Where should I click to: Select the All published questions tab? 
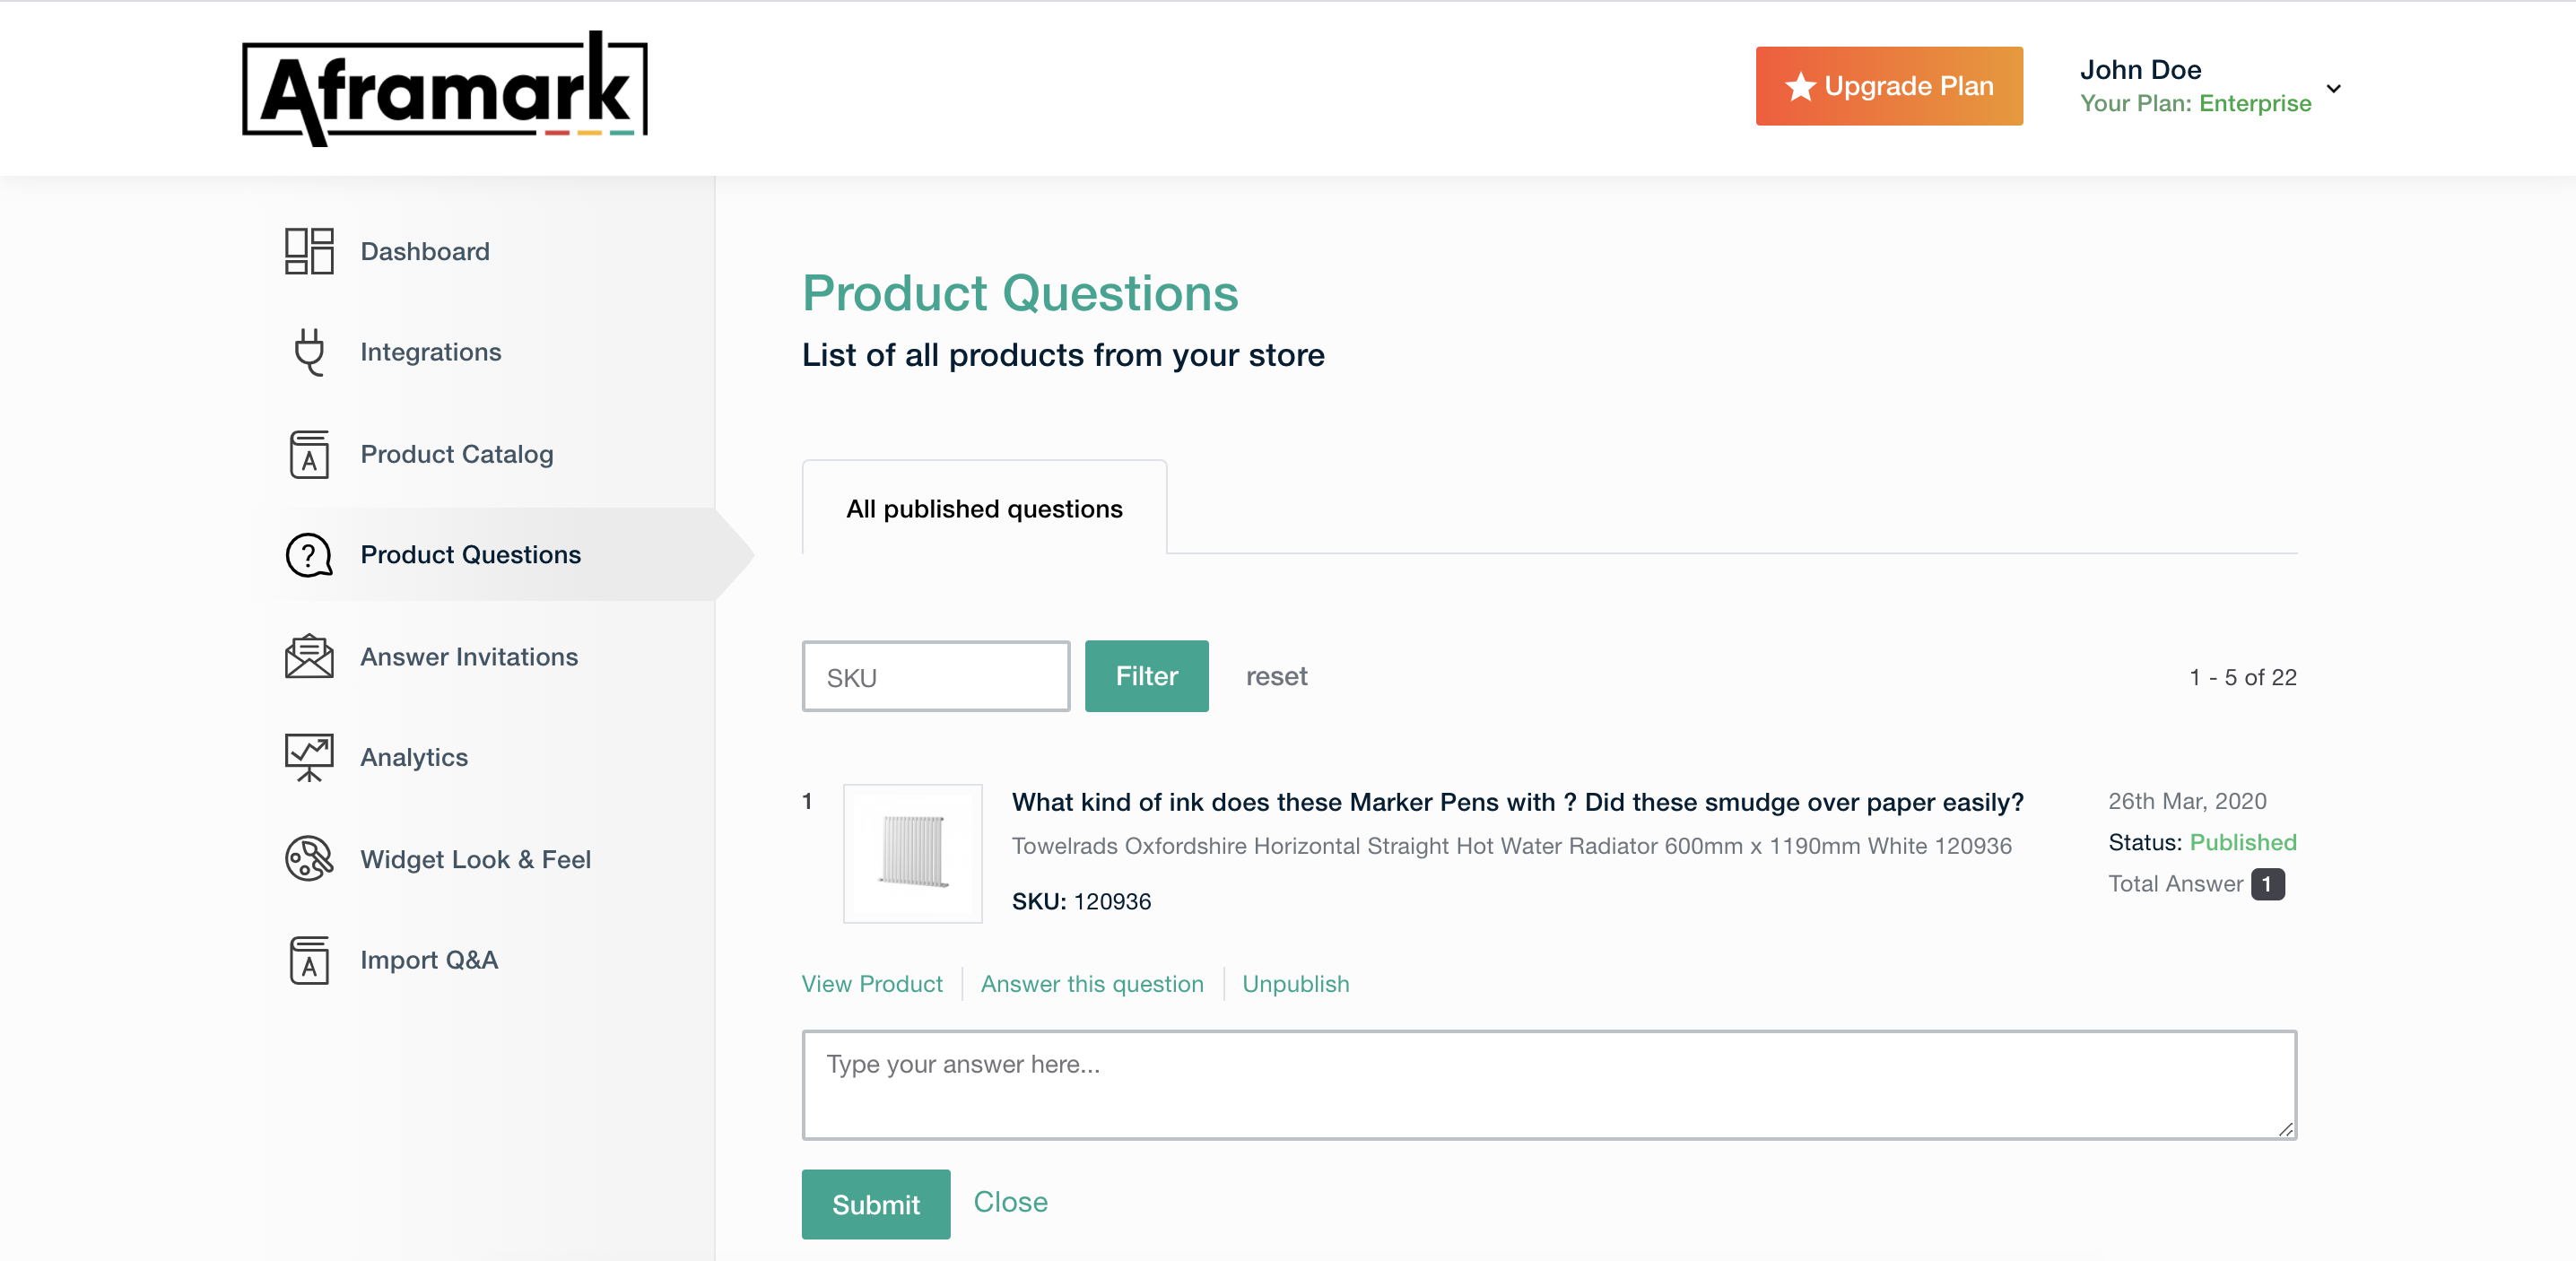[984, 509]
